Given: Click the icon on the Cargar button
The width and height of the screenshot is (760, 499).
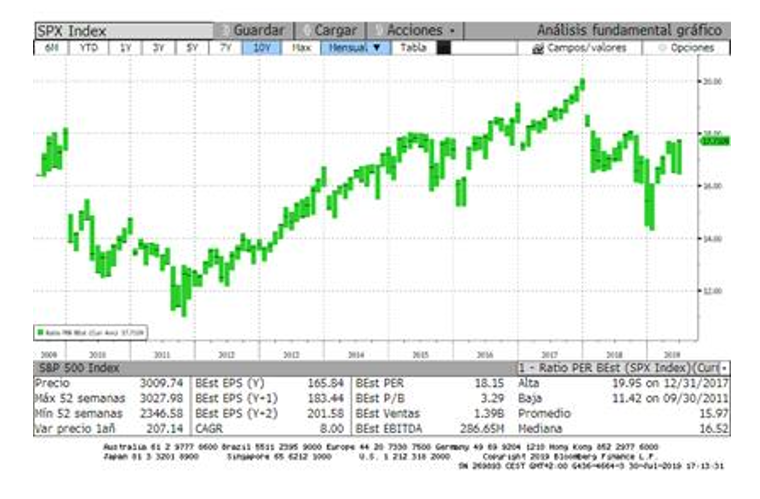Looking at the screenshot, I should click(306, 31).
